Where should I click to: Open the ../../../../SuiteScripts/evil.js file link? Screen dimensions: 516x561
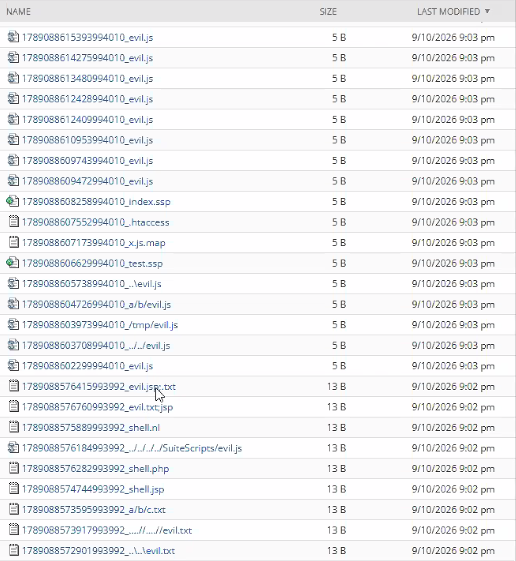(x=132, y=448)
